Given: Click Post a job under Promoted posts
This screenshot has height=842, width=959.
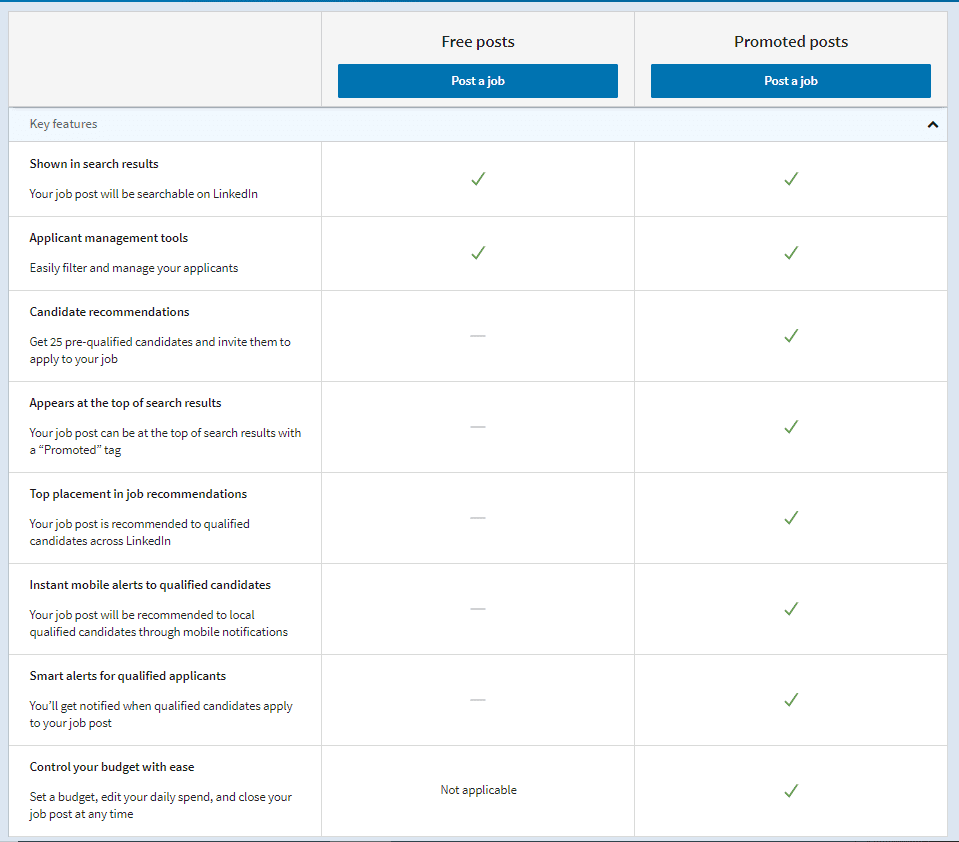Looking at the screenshot, I should point(790,81).
